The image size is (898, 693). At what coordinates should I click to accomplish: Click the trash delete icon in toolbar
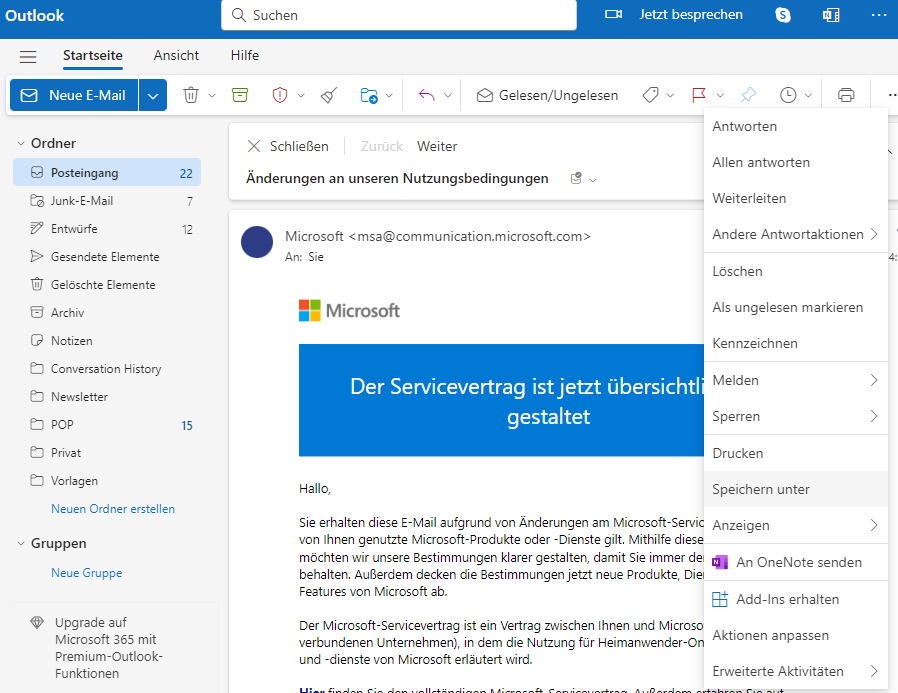tap(191, 95)
